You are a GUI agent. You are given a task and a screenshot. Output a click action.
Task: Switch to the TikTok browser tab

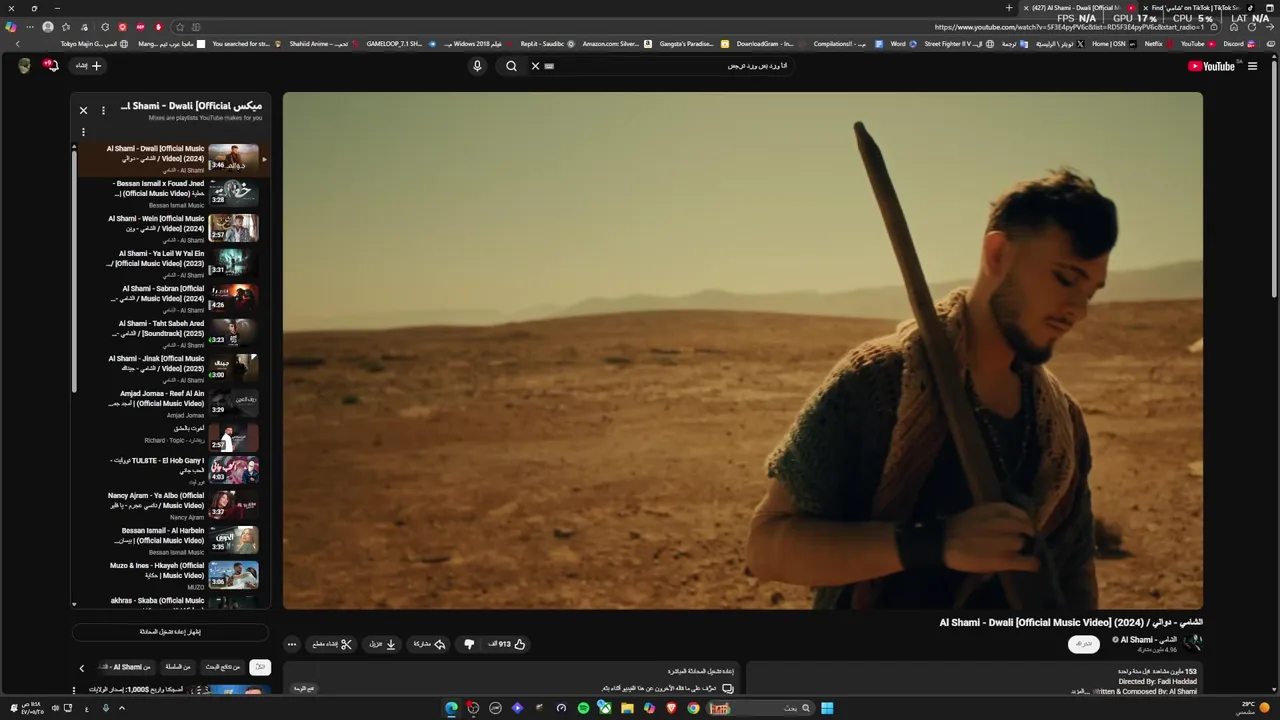[x=1200, y=8]
